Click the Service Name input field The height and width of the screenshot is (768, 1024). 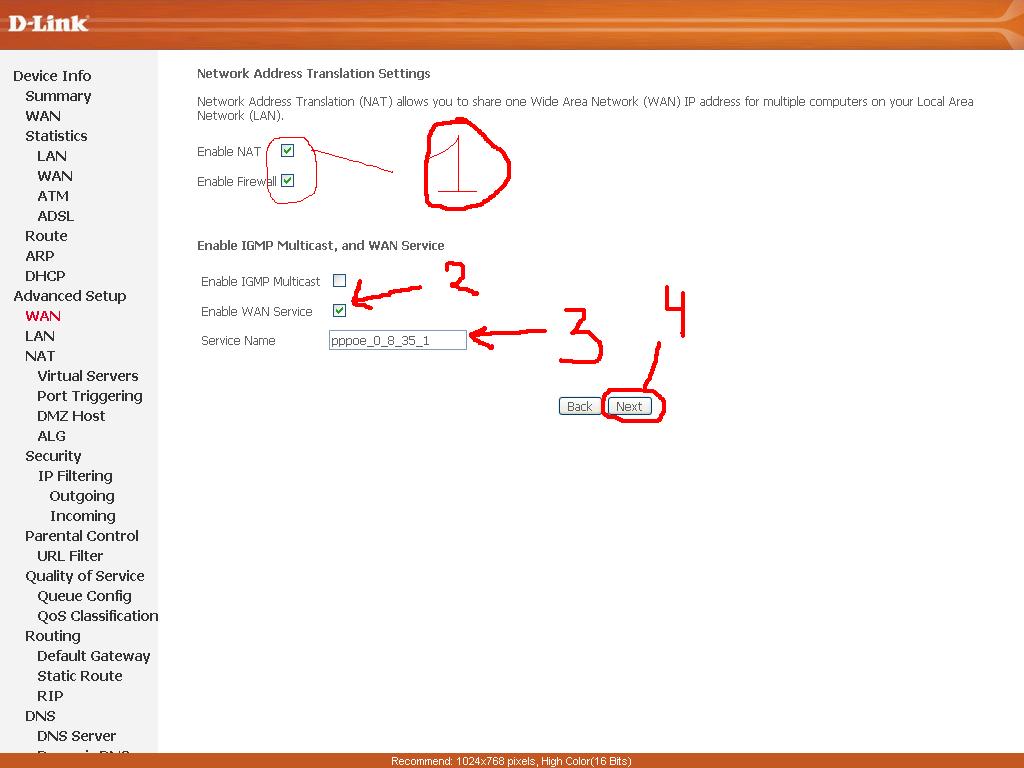tap(397, 340)
